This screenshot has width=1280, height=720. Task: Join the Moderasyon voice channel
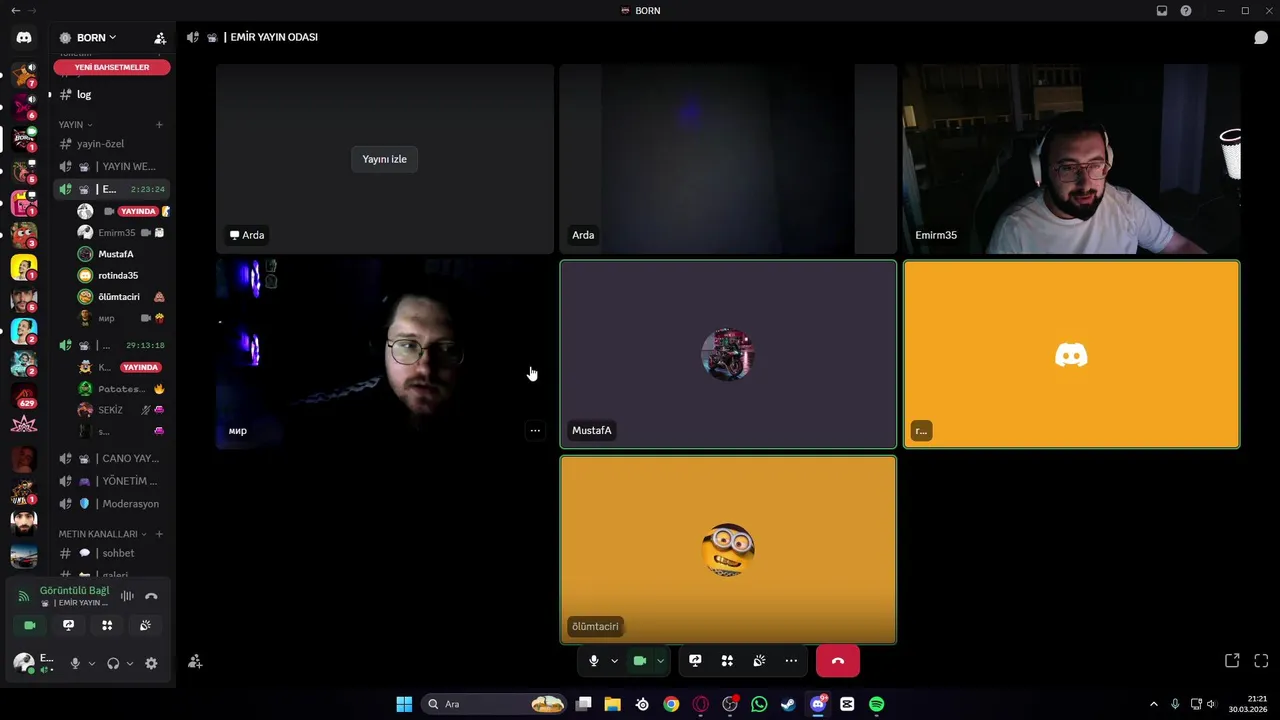point(111,504)
